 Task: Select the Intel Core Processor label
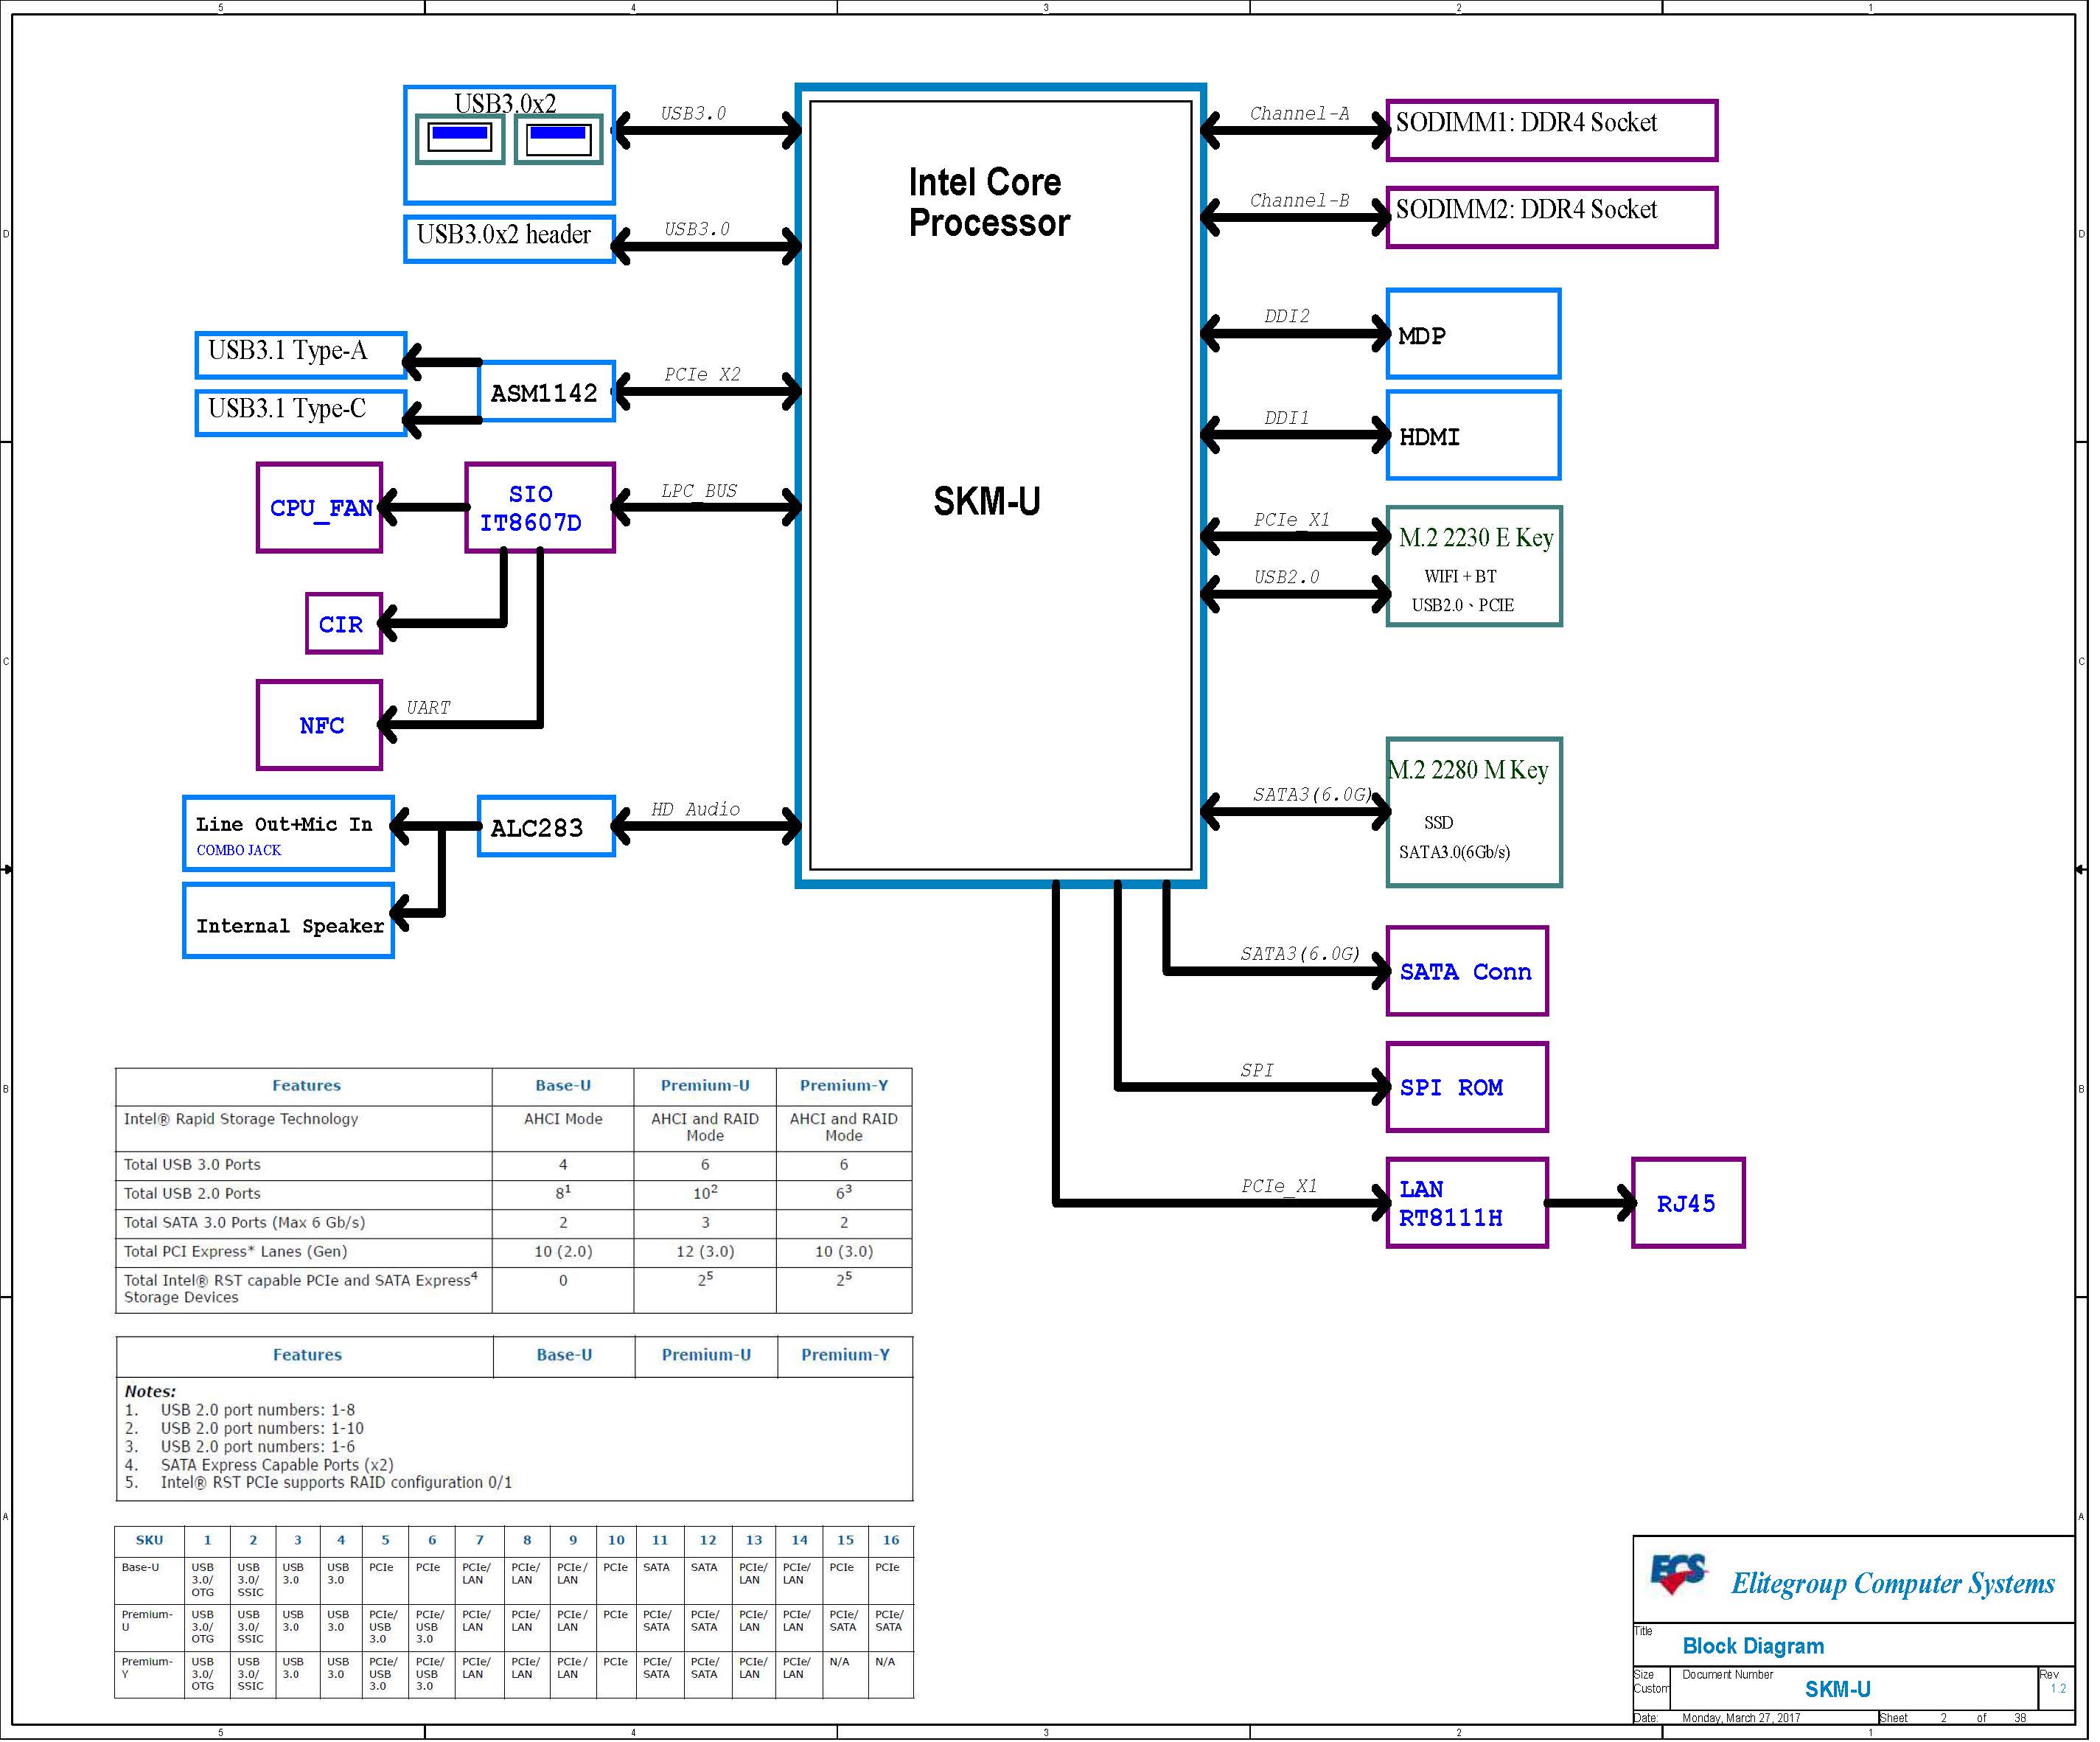991,203
